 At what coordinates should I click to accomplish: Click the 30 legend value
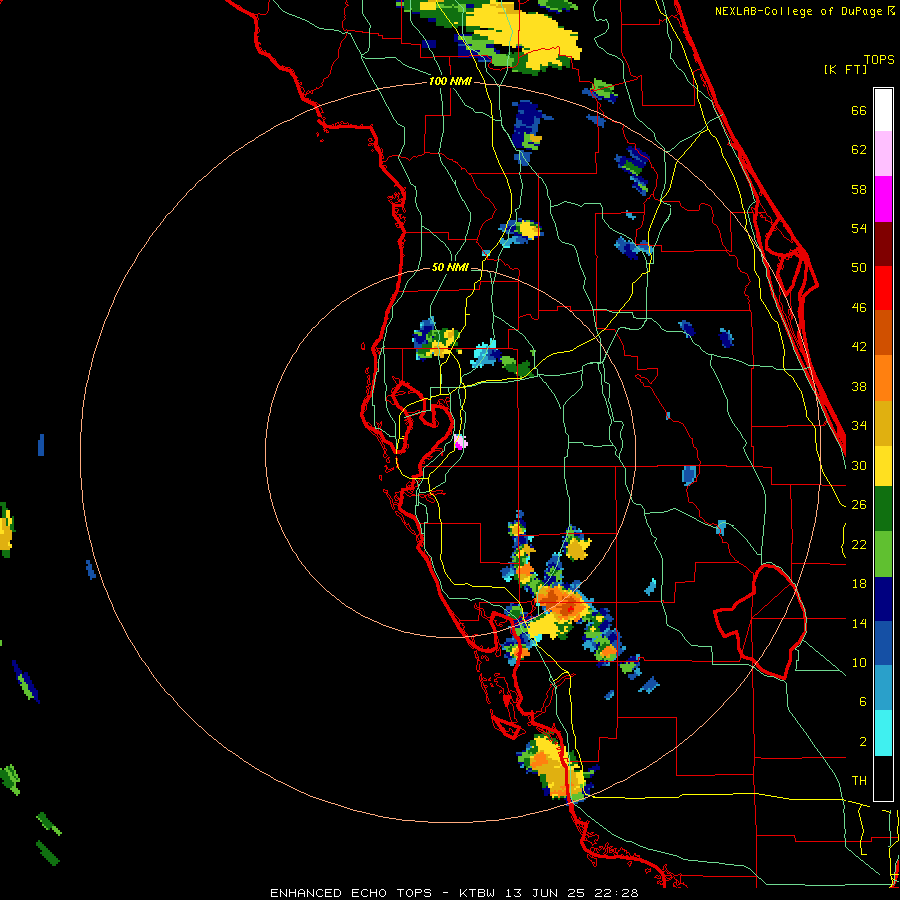(x=859, y=465)
